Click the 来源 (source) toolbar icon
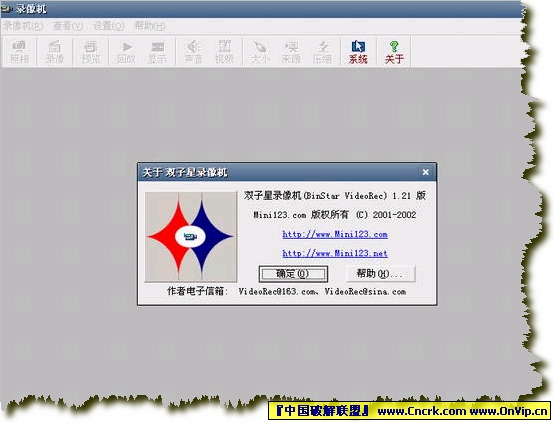 pyautogui.click(x=291, y=52)
